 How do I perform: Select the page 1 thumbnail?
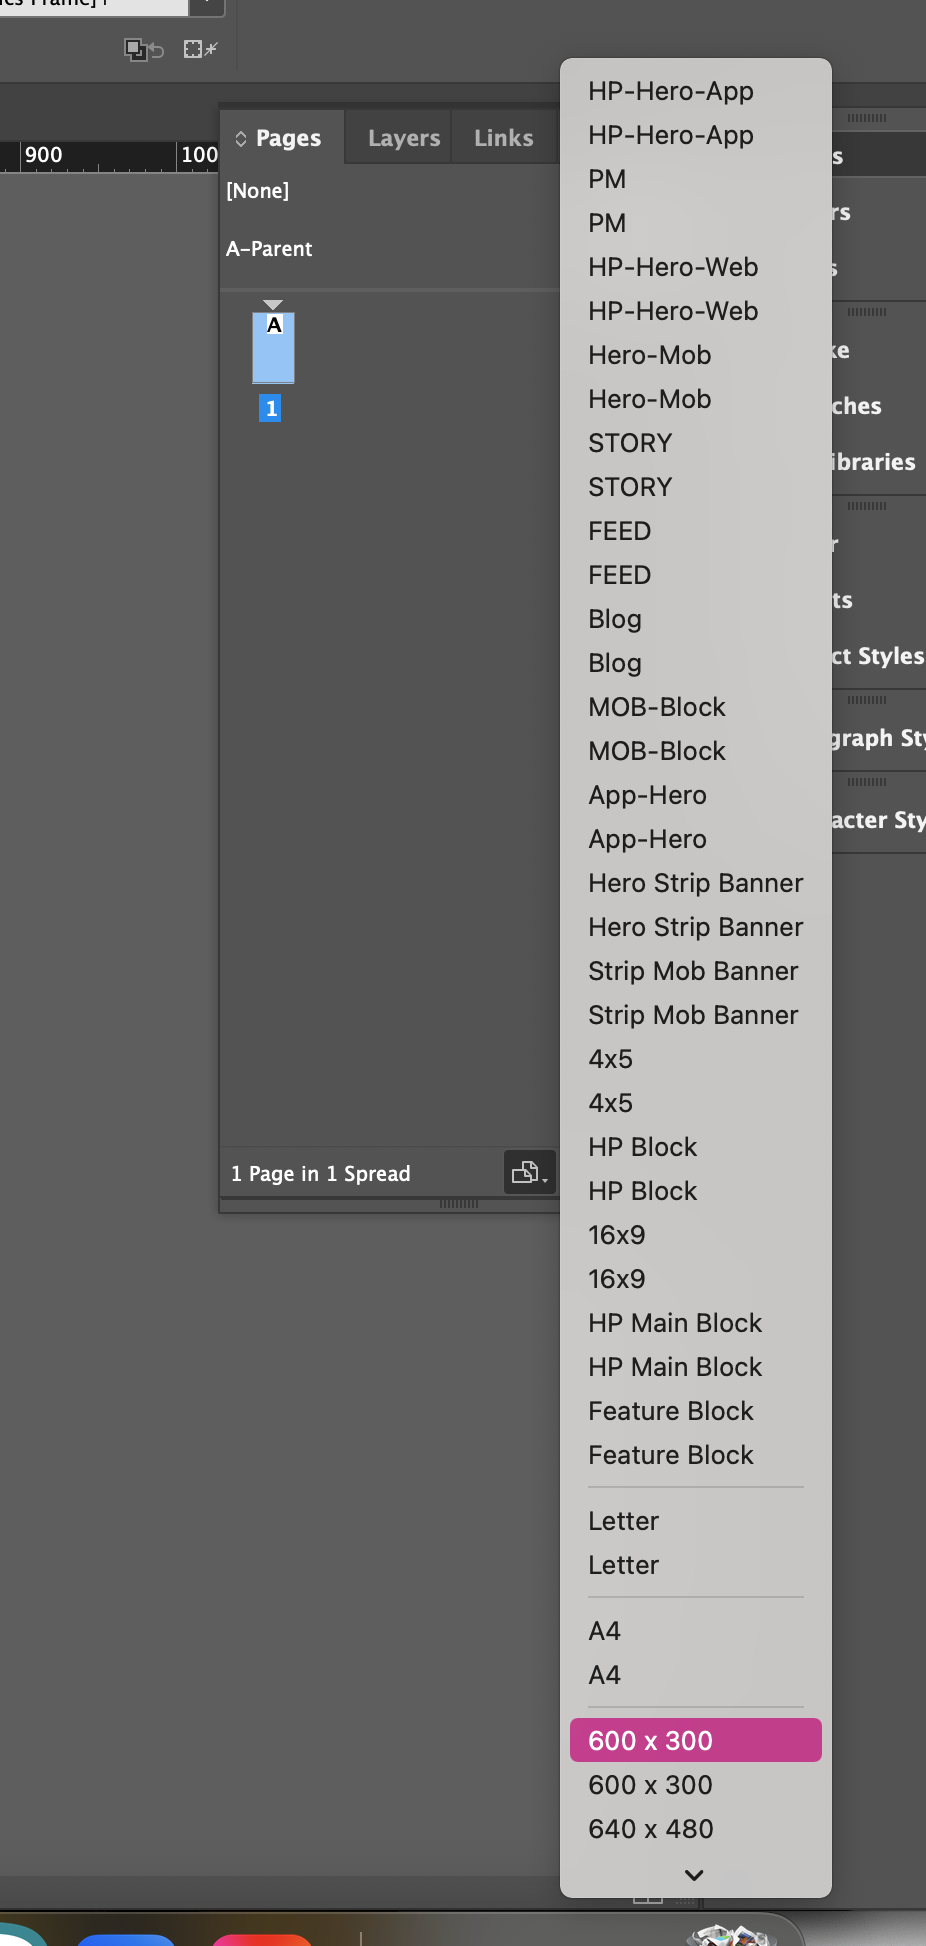273,348
